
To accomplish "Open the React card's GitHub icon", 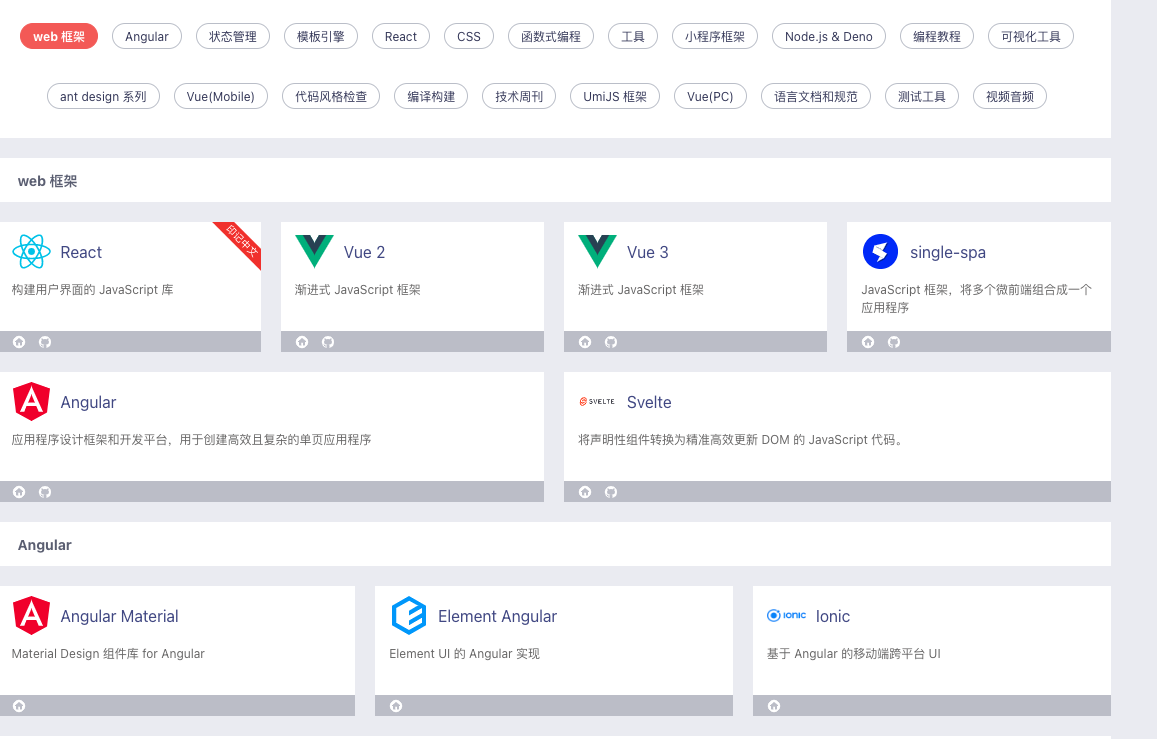I will point(45,341).
